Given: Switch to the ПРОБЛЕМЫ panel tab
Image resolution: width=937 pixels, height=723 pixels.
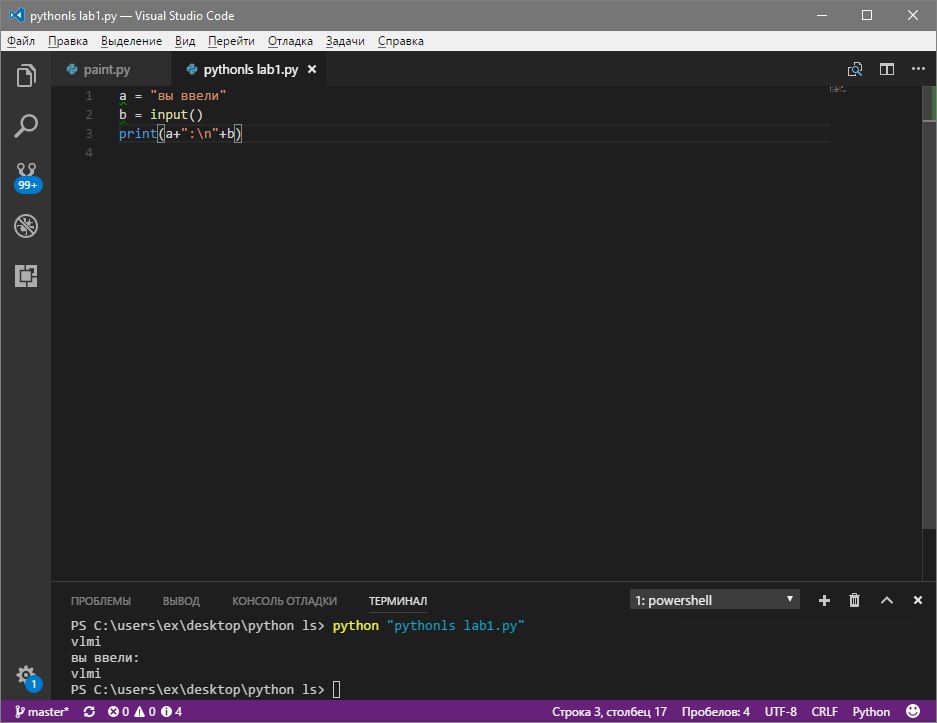Looking at the screenshot, I should click(x=100, y=601).
